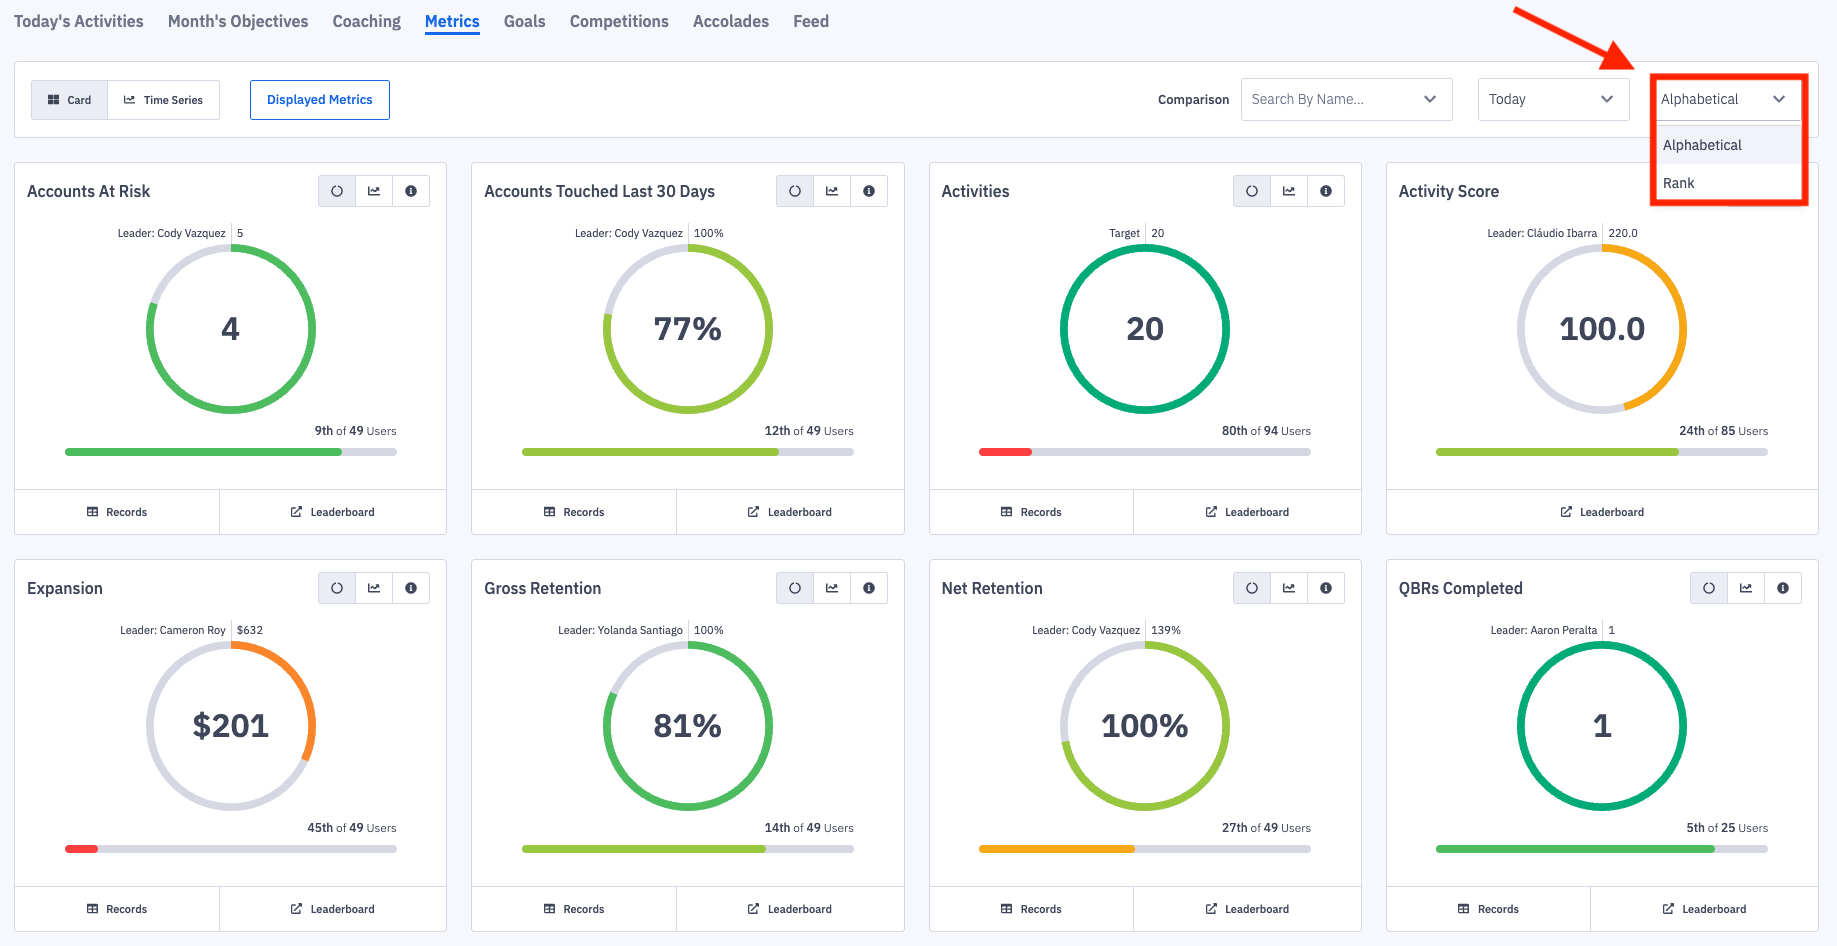
Task: Select Rank option in sort list
Action: [x=1728, y=183]
